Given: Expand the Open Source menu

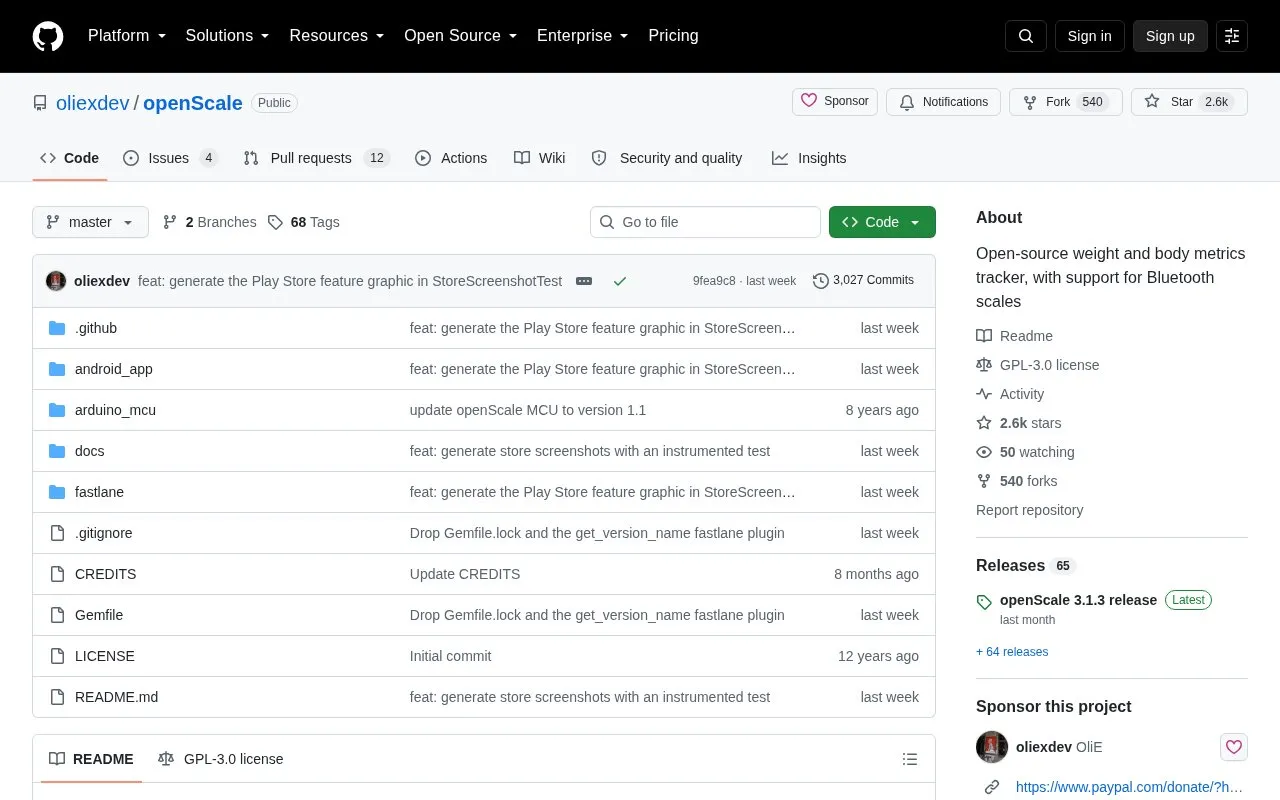Looking at the screenshot, I should (460, 36).
